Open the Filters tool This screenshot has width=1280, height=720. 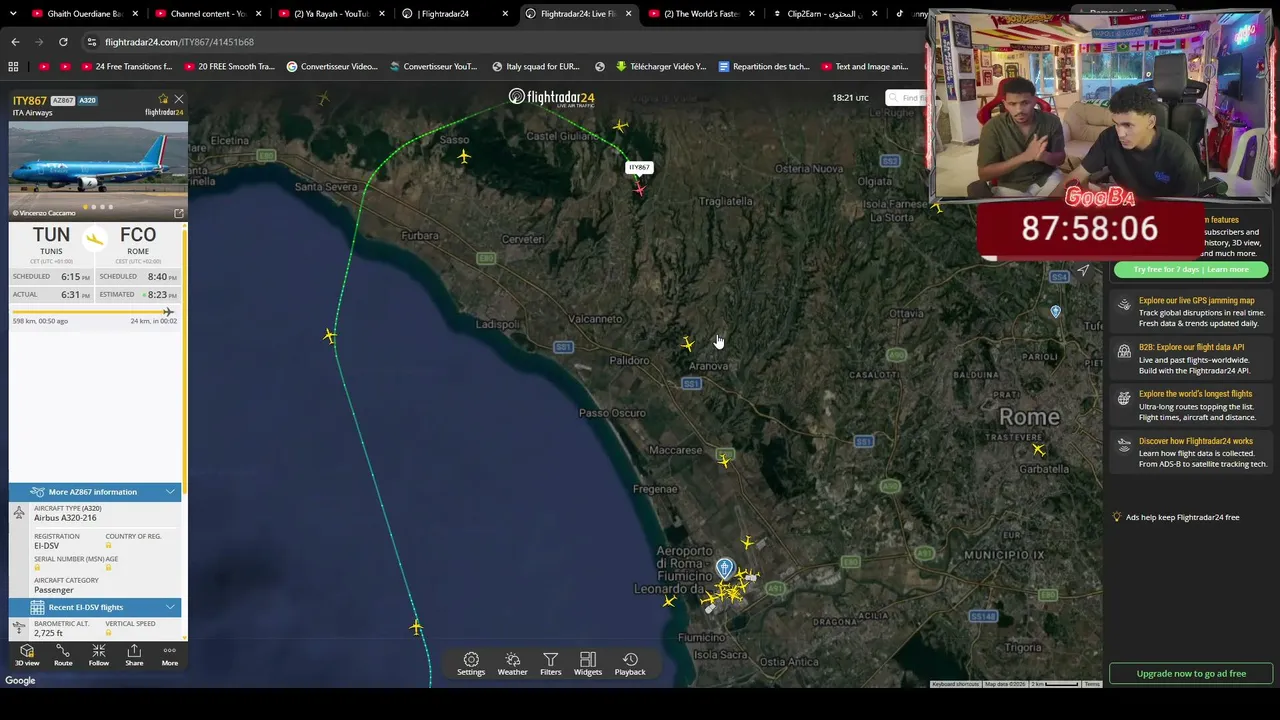click(x=551, y=664)
